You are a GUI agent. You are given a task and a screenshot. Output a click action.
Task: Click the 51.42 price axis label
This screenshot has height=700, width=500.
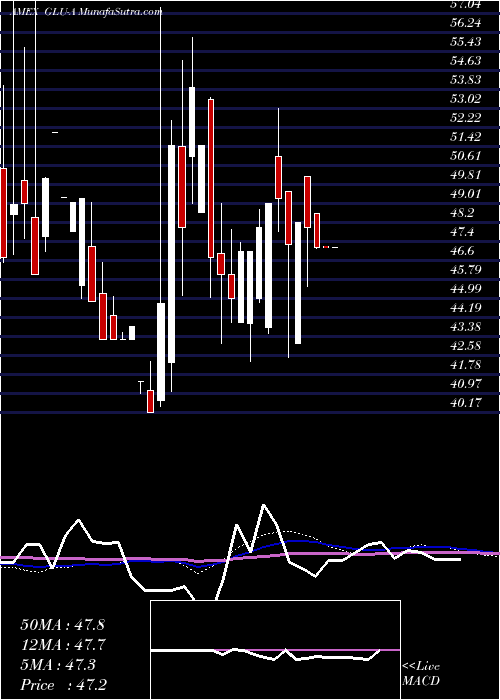coord(465,137)
